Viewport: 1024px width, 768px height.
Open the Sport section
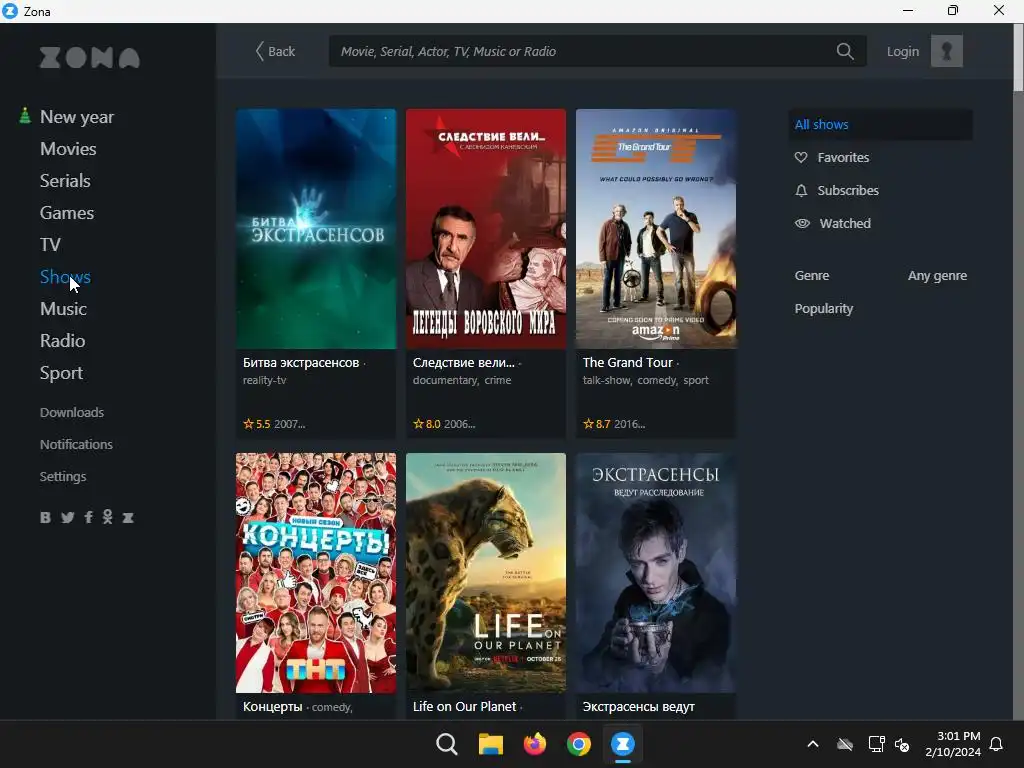[61, 373]
